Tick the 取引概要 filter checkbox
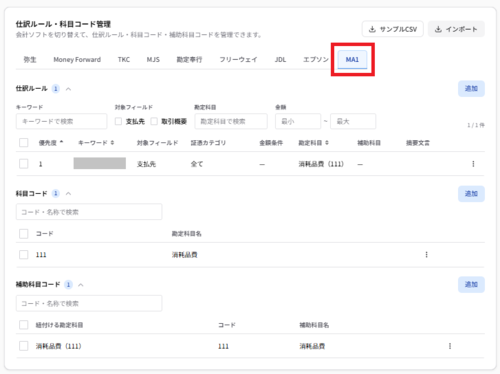This screenshot has height=374, width=500. click(154, 121)
